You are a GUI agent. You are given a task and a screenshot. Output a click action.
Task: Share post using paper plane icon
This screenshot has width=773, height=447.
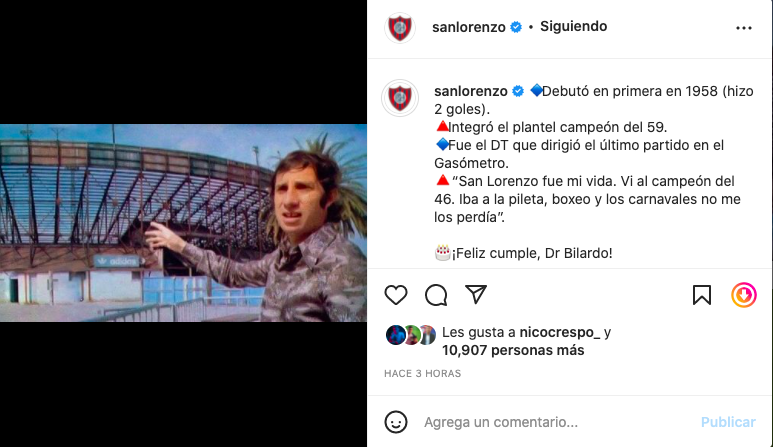tap(476, 294)
